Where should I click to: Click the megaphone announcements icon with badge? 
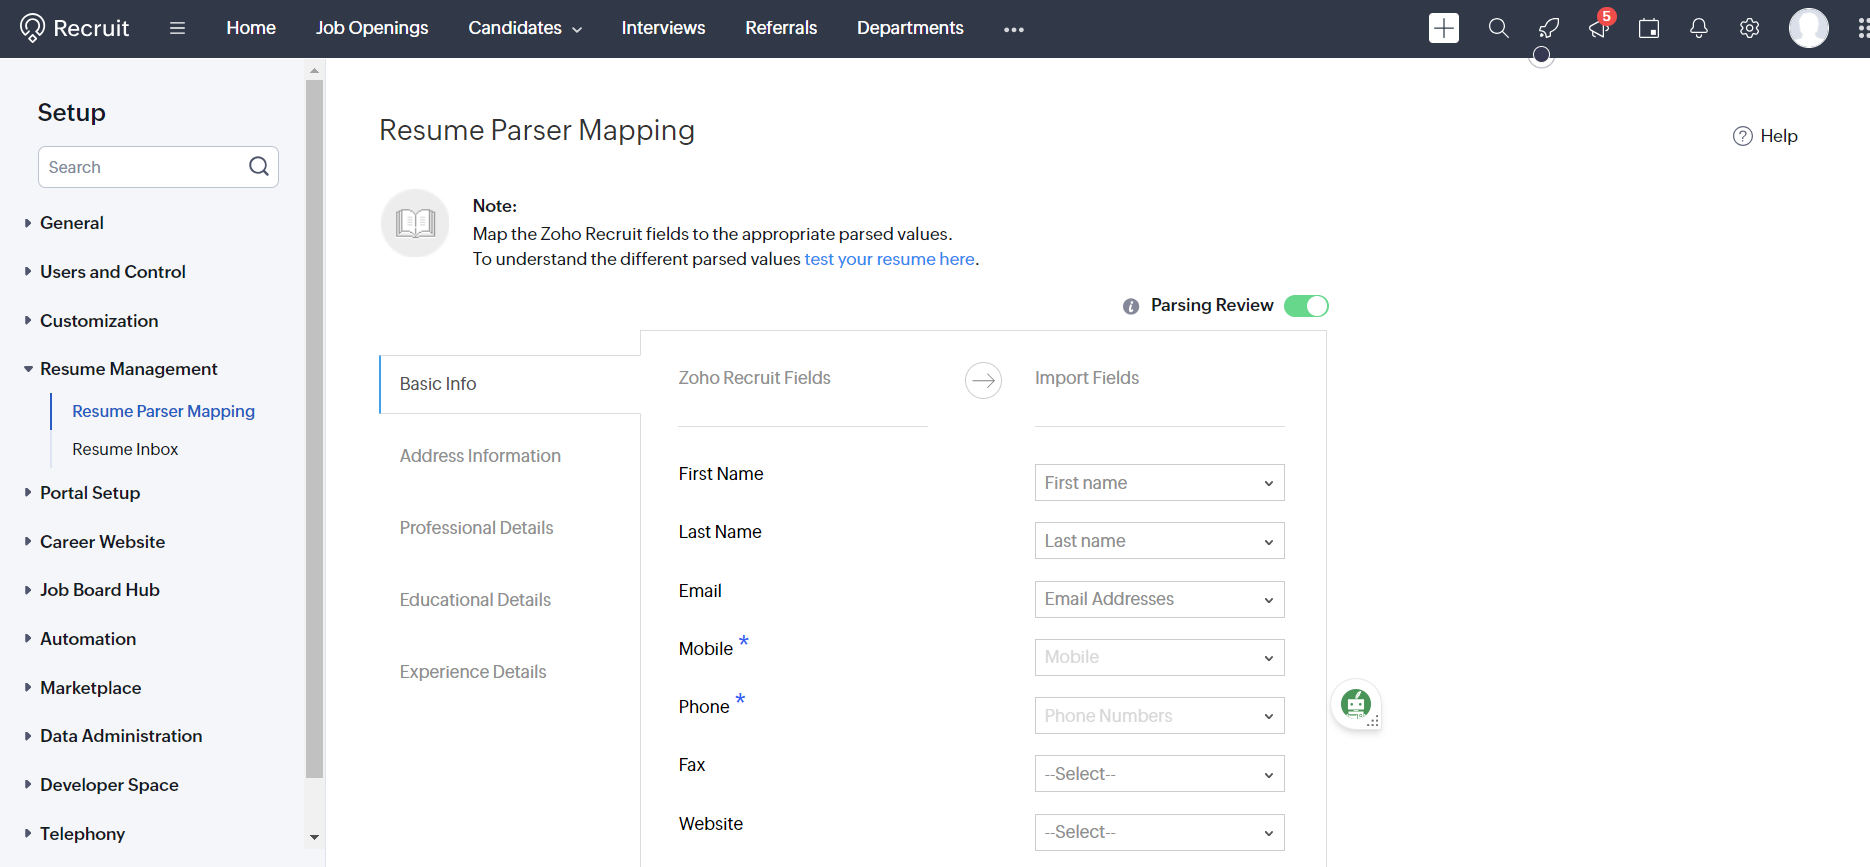[x=1599, y=28]
